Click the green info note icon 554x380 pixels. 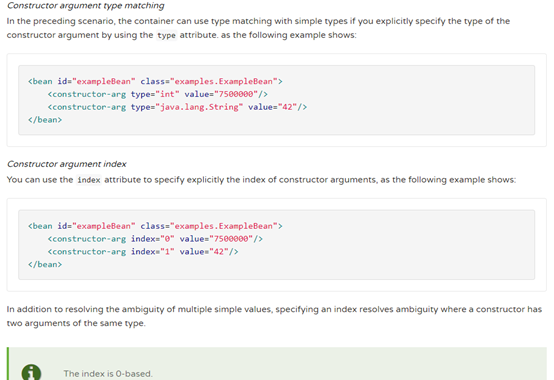pos(31,372)
